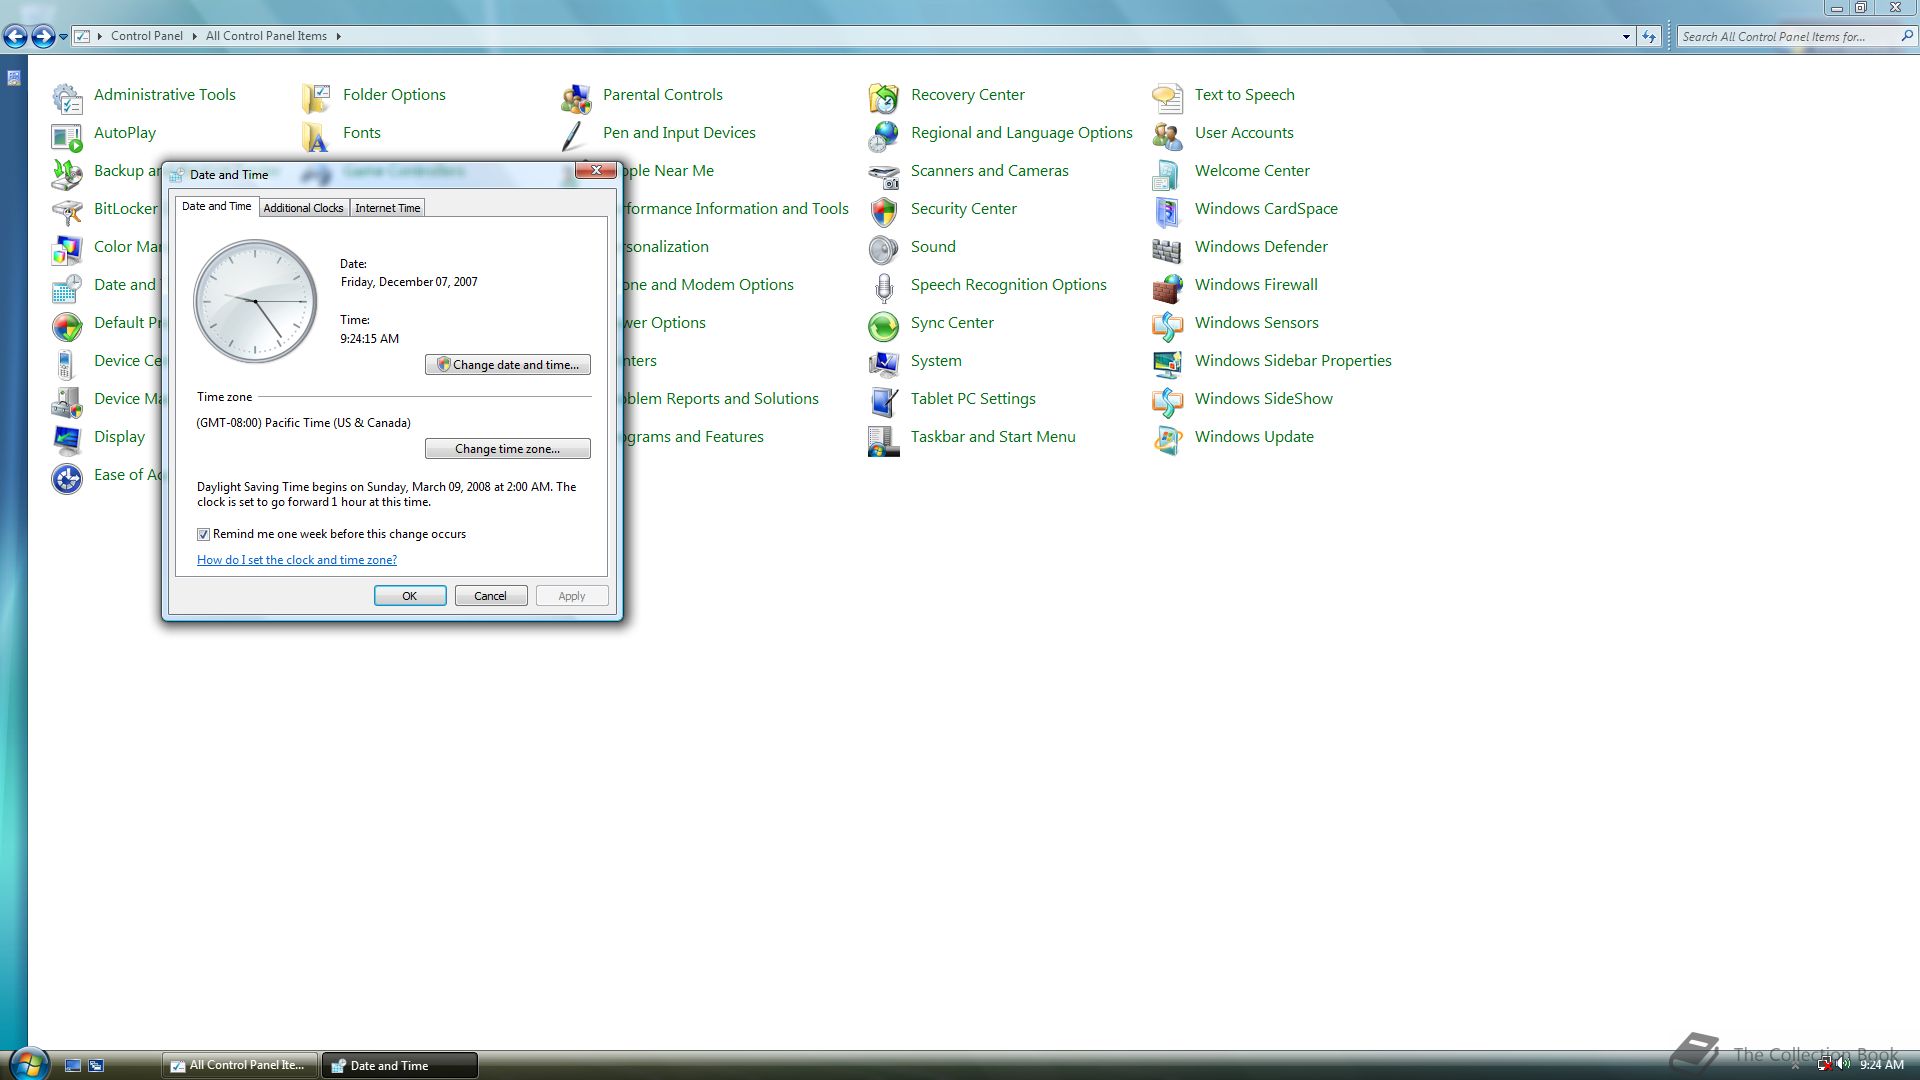Viewport: 1920px width, 1080px height.
Task: Click Cancel in the Date and Time dialog
Action: point(491,596)
